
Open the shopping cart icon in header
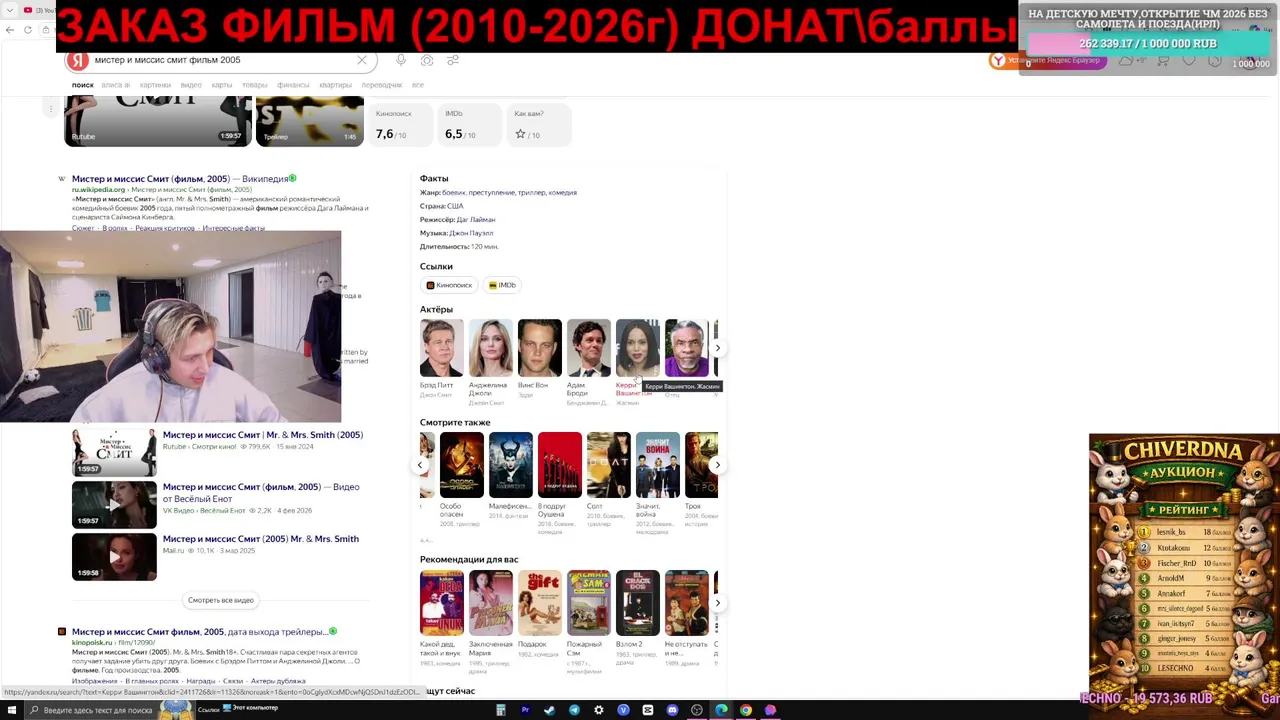1163,61
